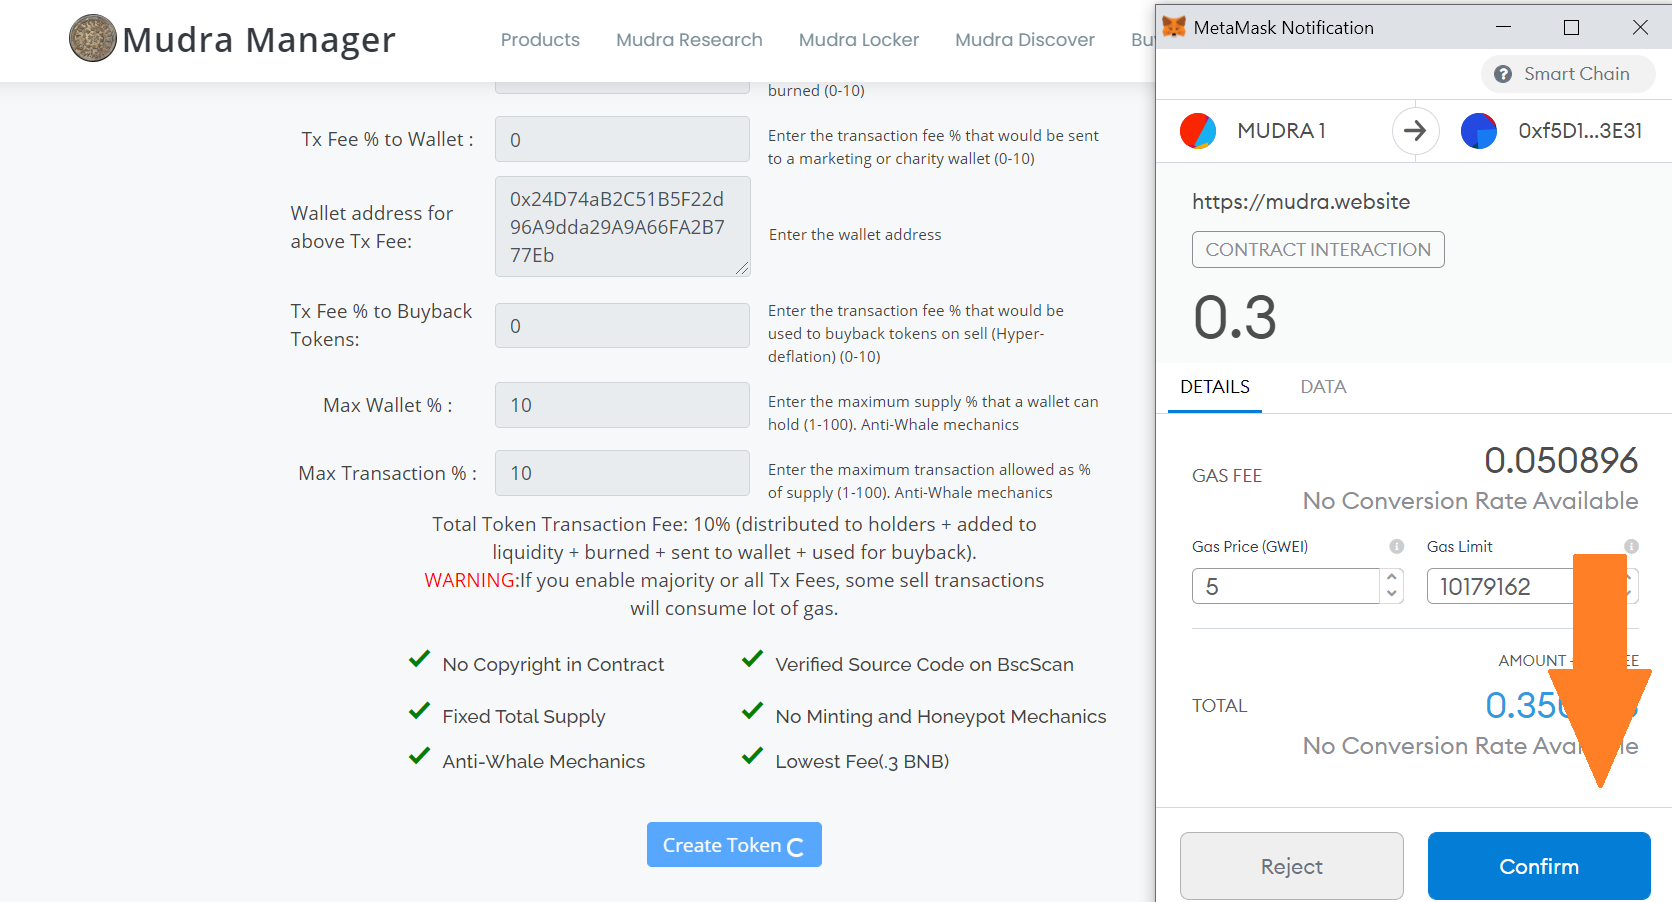Click the Gas Price info icon
The width and height of the screenshot is (1672, 902).
pos(1397,546)
